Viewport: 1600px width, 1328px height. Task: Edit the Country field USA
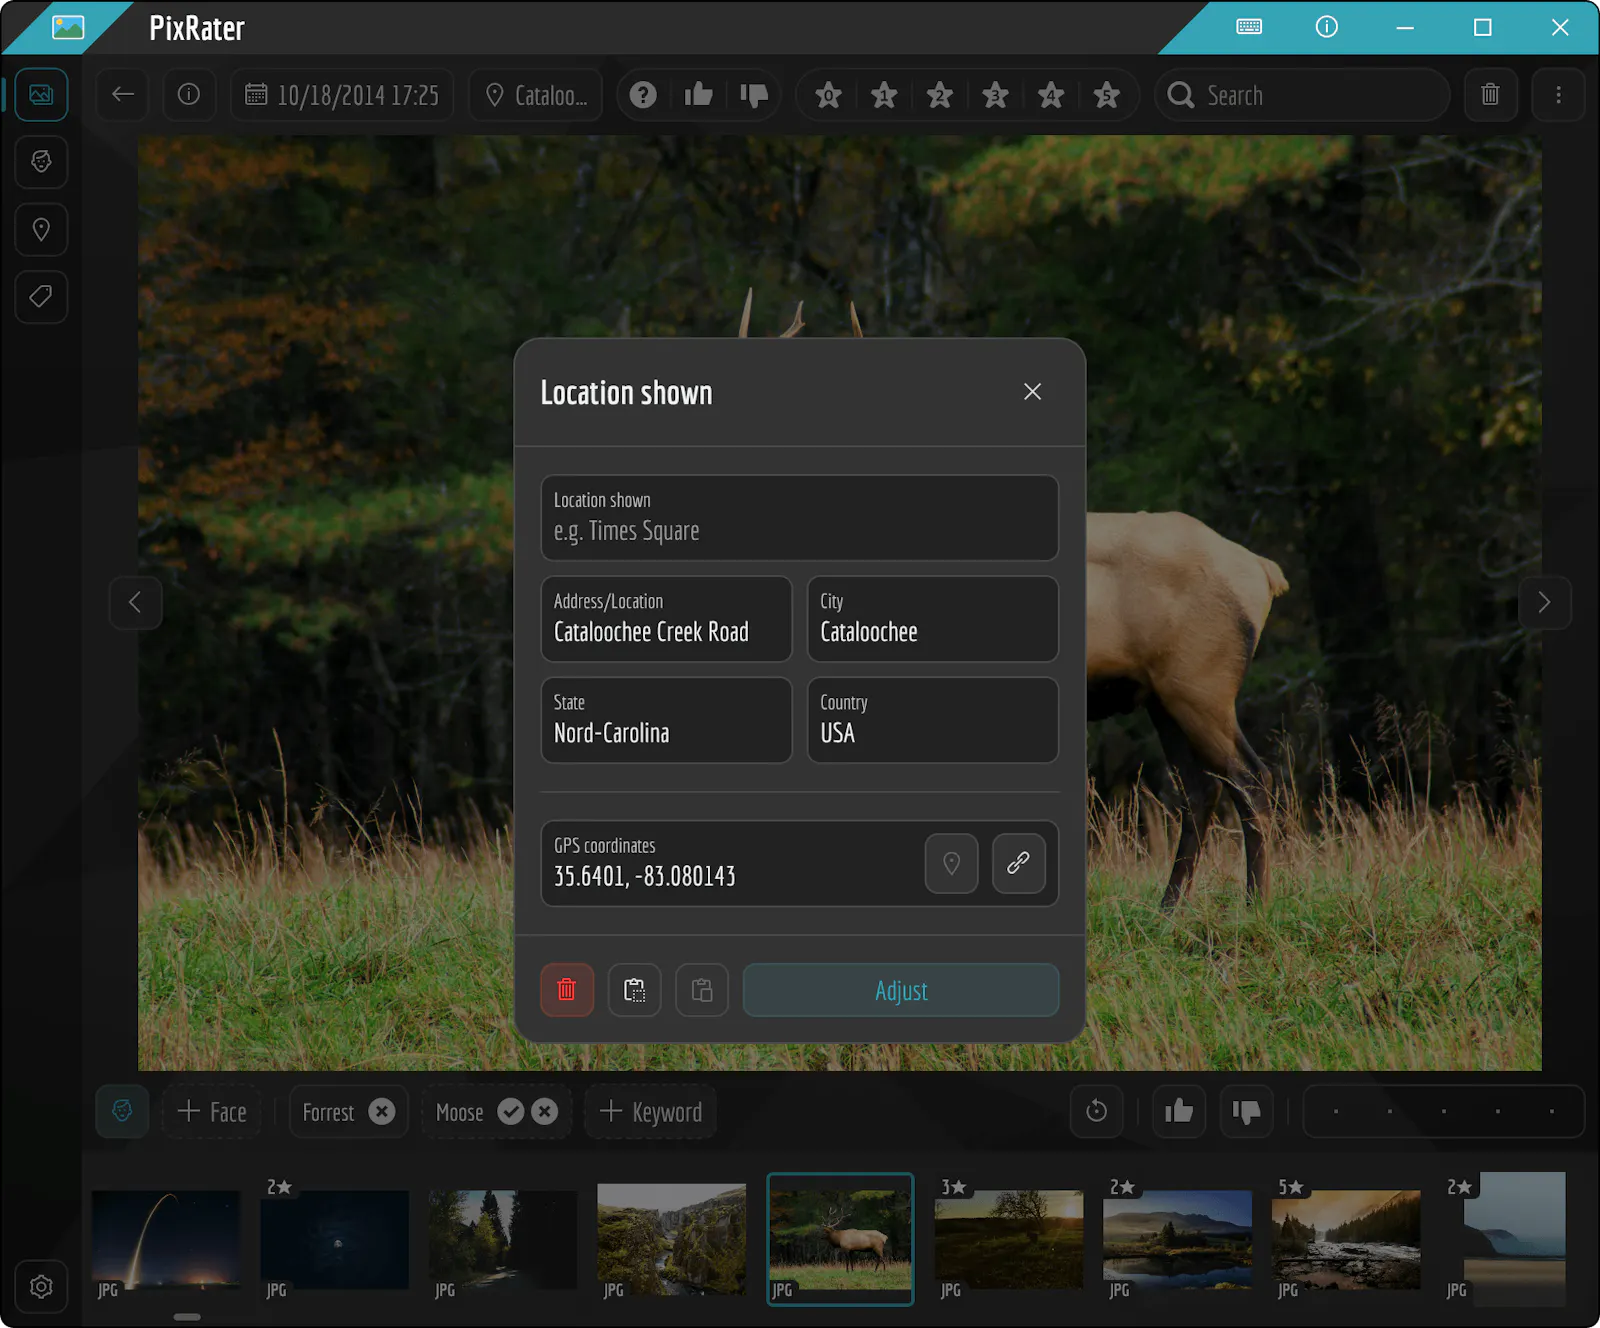933,720
